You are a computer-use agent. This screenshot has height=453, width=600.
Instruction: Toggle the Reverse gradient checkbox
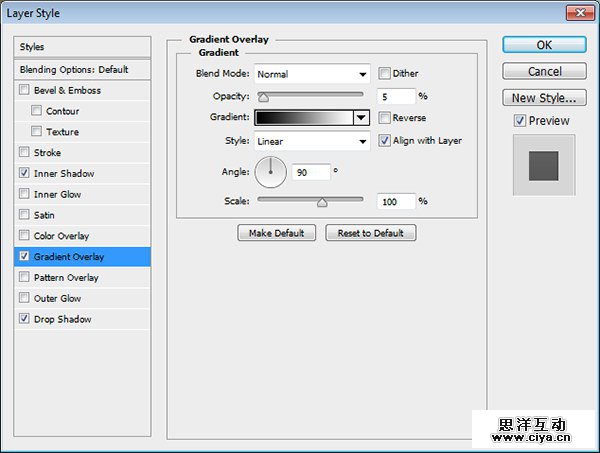[x=385, y=117]
